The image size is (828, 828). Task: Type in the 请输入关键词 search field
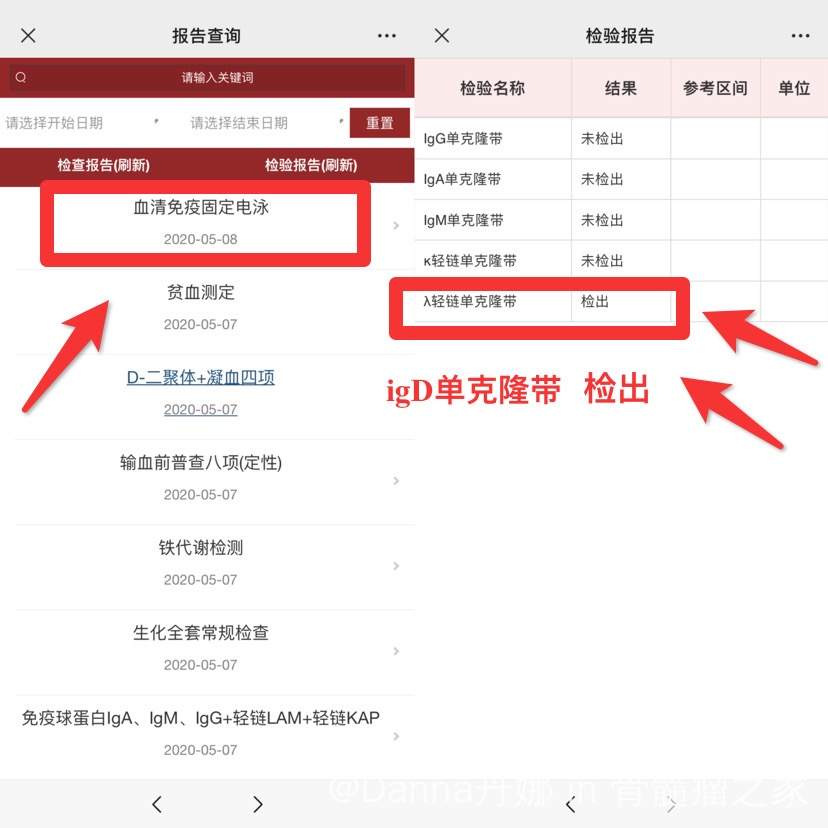pyautogui.click(x=210, y=78)
